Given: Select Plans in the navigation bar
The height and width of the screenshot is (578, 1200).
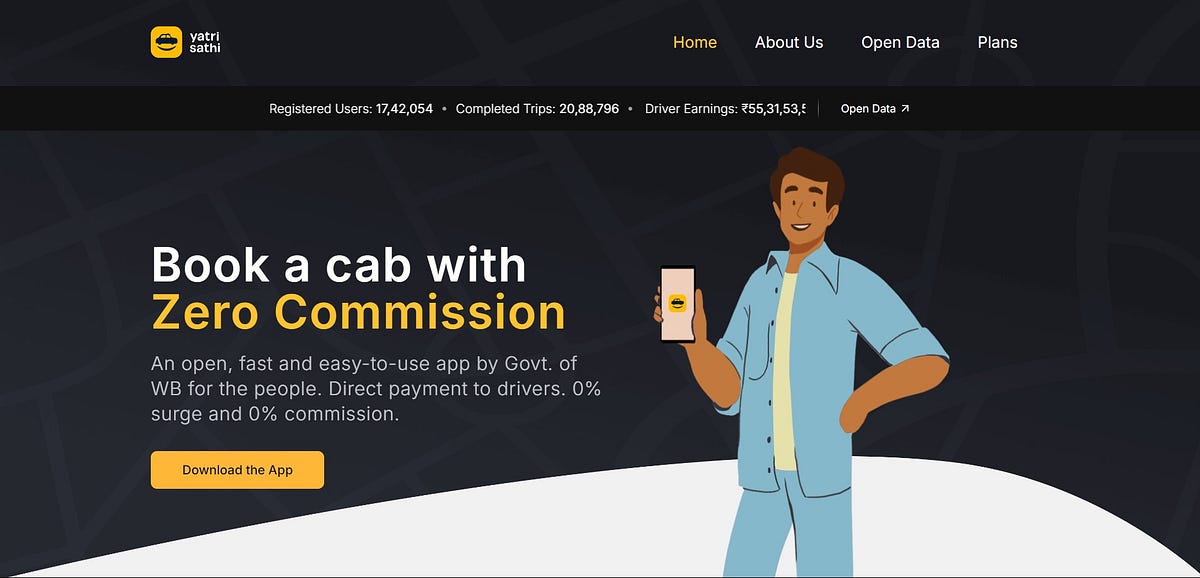Looking at the screenshot, I should click(x=998, y=42).
